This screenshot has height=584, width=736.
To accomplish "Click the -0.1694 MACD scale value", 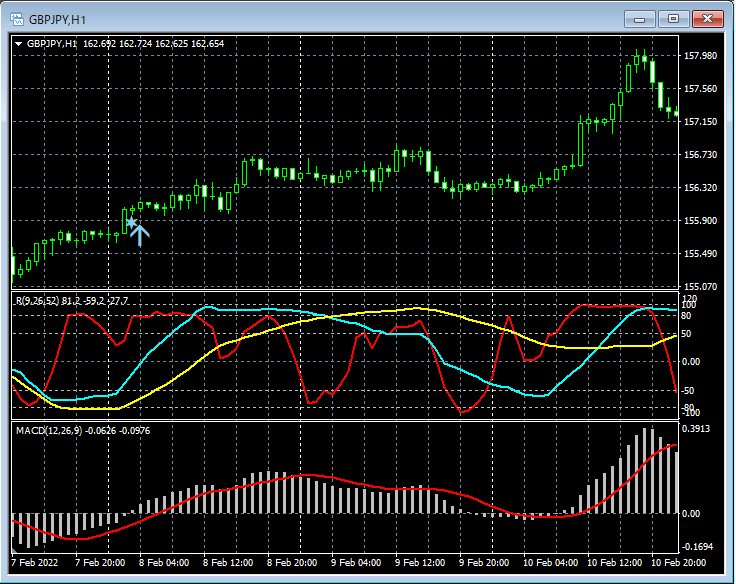I will 697,546.
